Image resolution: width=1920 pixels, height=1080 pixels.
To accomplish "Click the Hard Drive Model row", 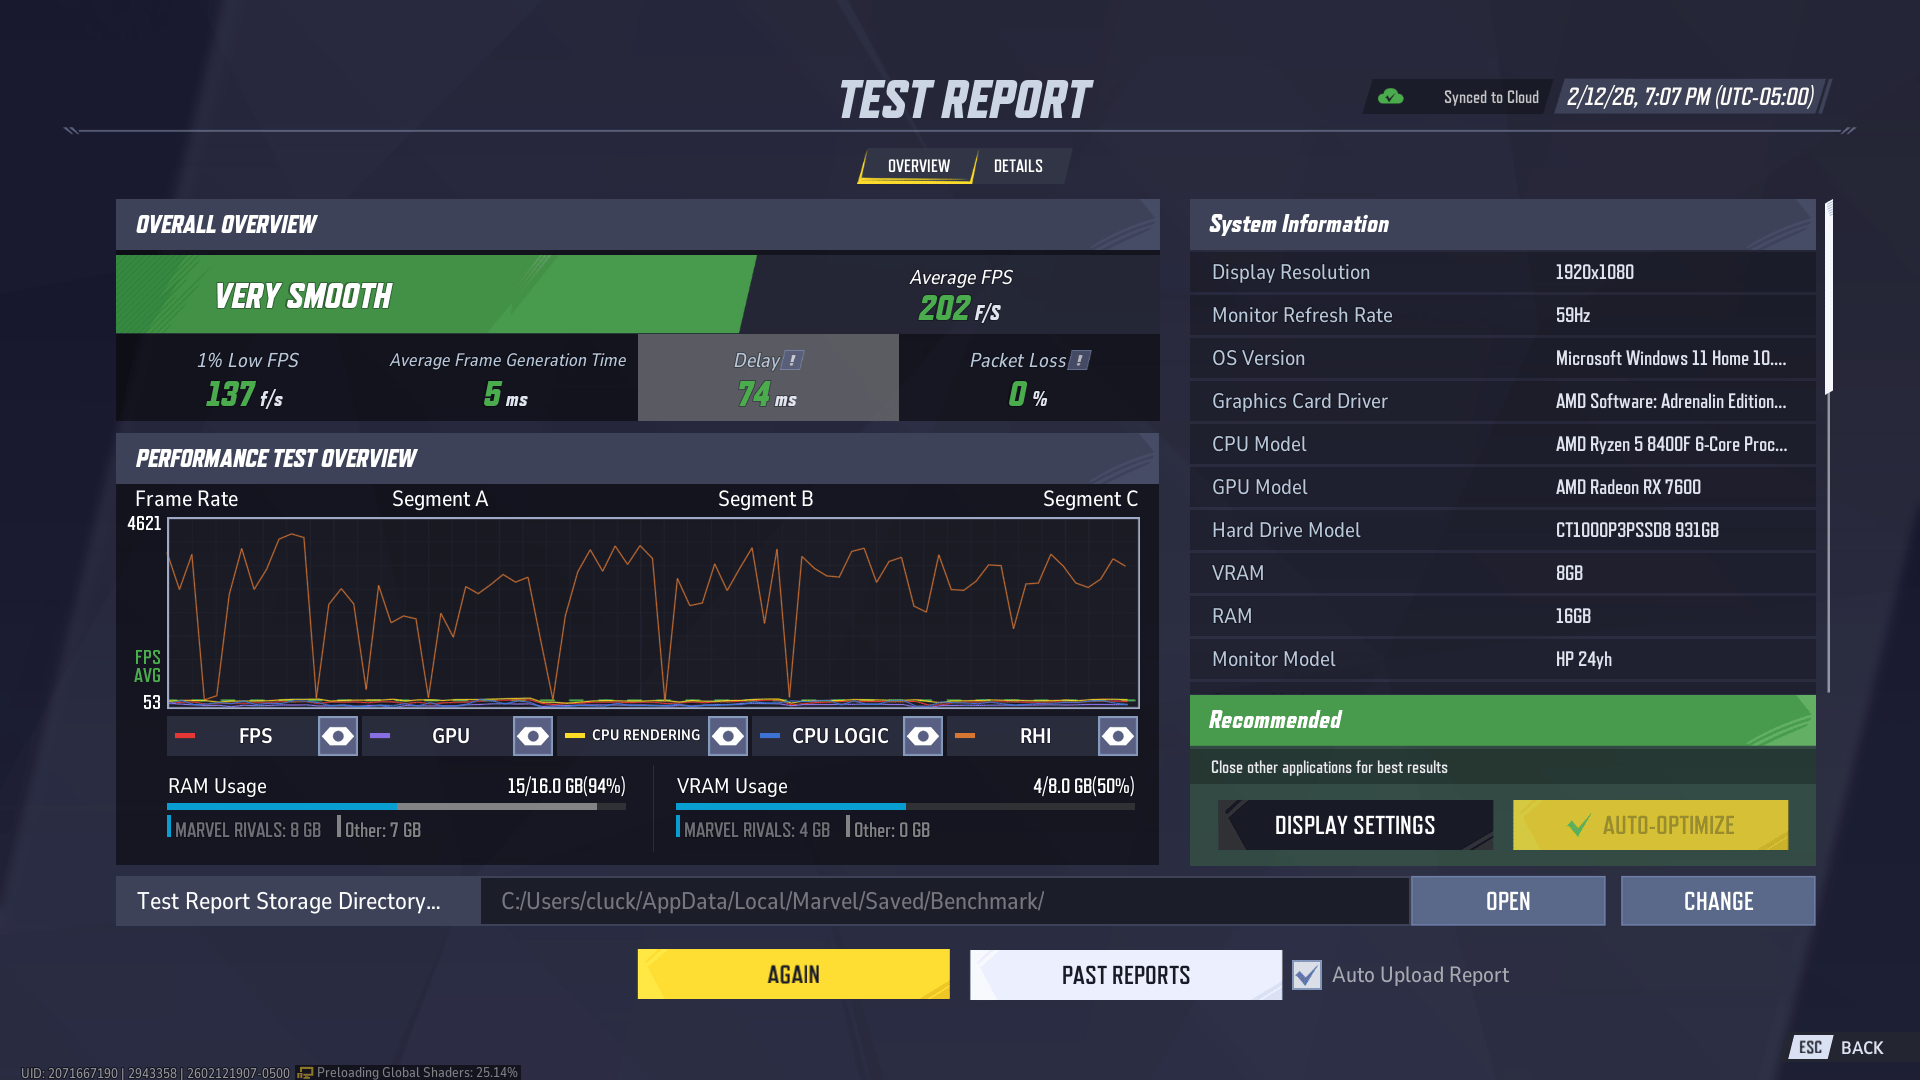I will (1502, 530).
